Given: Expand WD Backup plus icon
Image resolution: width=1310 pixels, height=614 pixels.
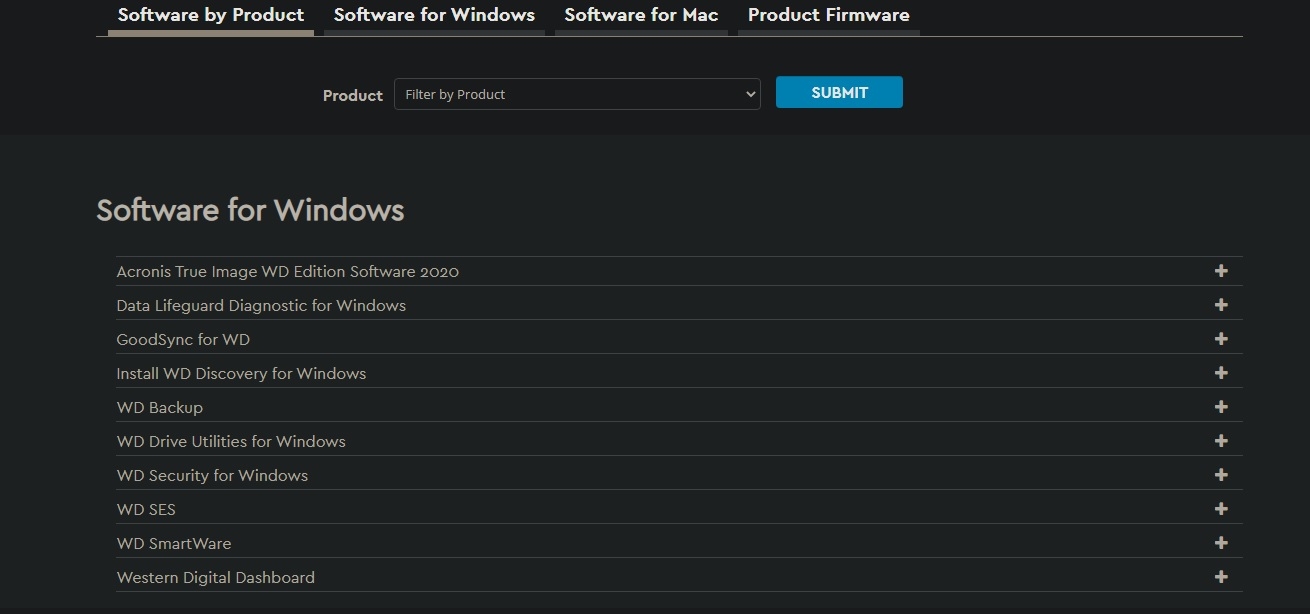Looking at the screenshot, I should click(x=1220, y=407).
